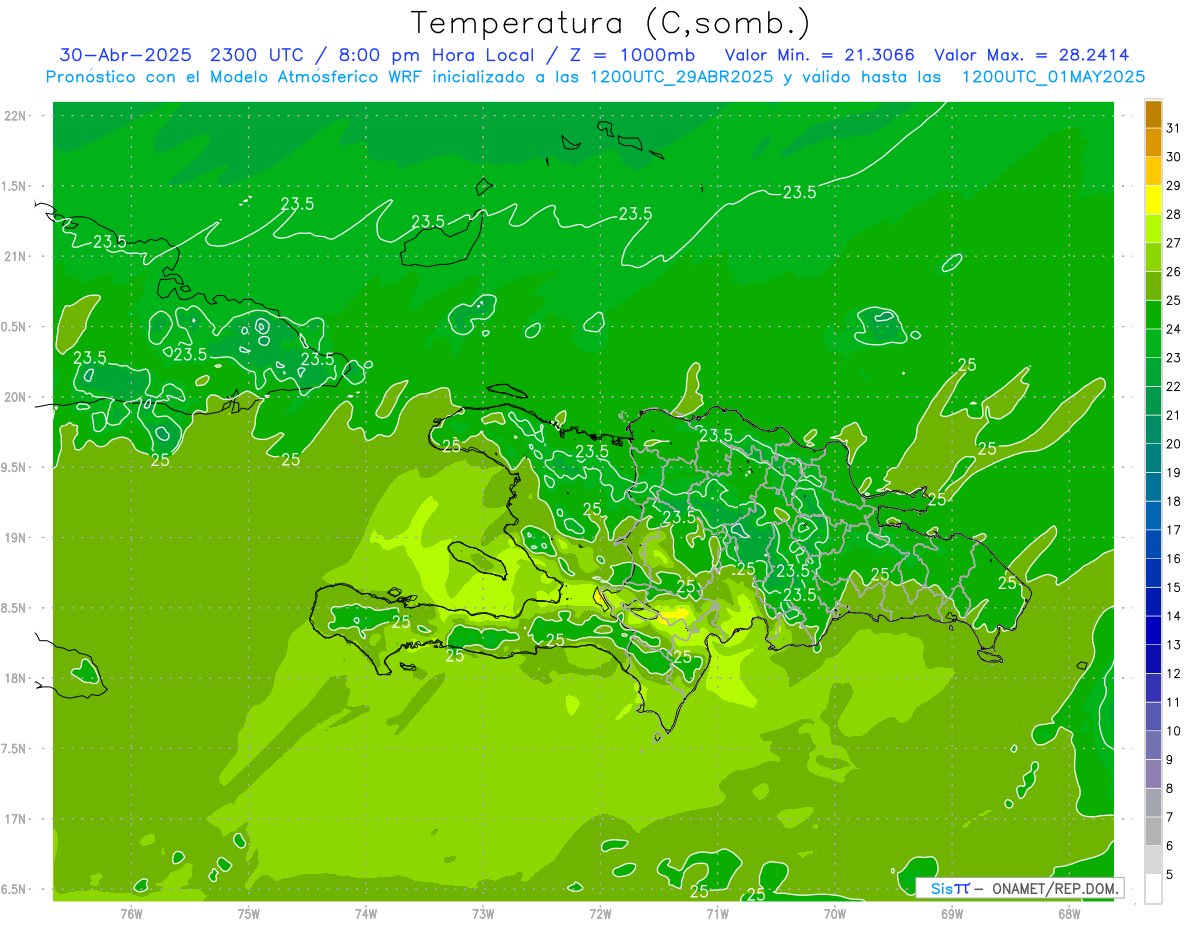The width and height of the screenshot is (1200, 927).
Task: Click the colorbar label '20'
Action: pyautogui.click(x=1174, y=444)
